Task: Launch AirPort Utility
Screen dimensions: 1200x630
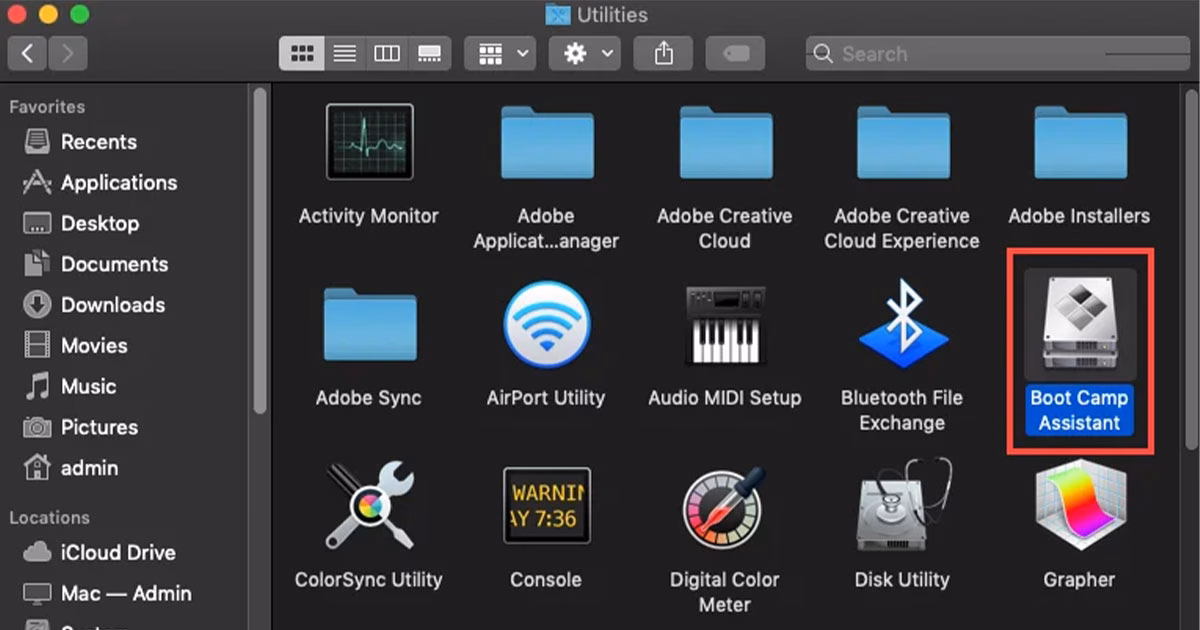Action: click(x=546, y=325)
